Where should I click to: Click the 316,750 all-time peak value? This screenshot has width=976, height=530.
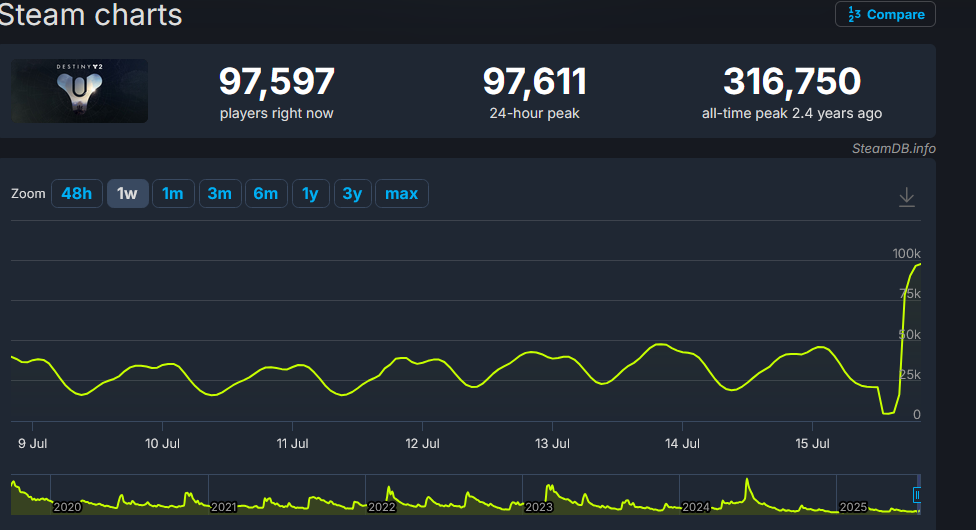[792, 81]
